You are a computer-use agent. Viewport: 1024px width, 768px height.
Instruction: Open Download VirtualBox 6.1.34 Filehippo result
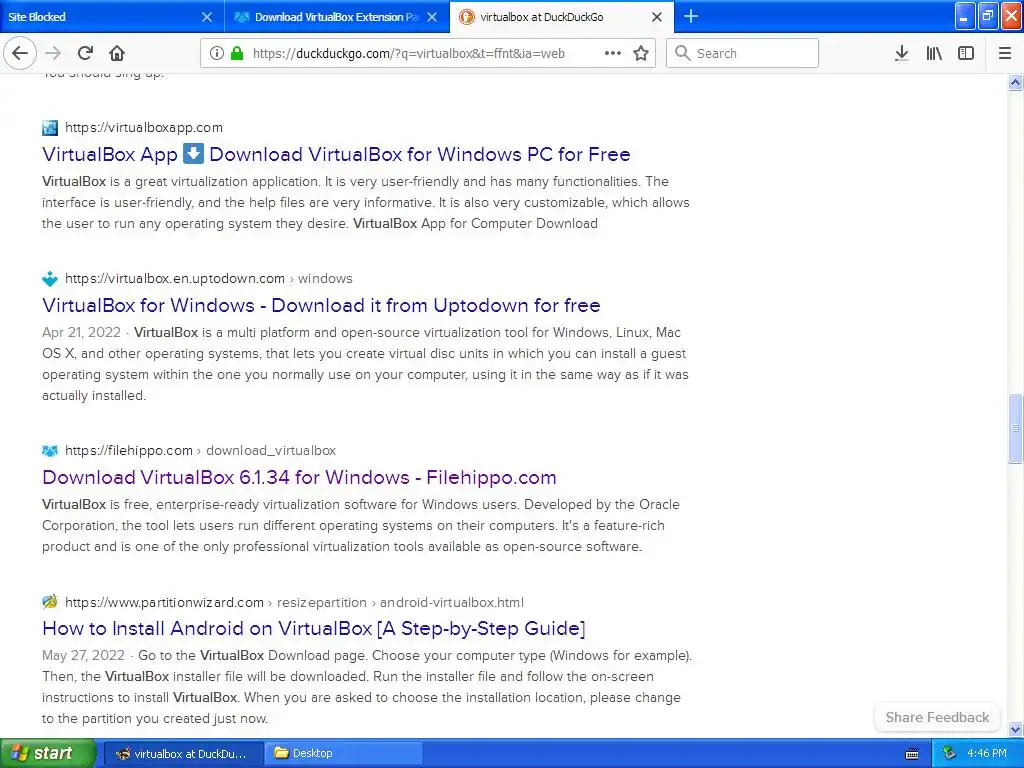click(x=299, y=477)
